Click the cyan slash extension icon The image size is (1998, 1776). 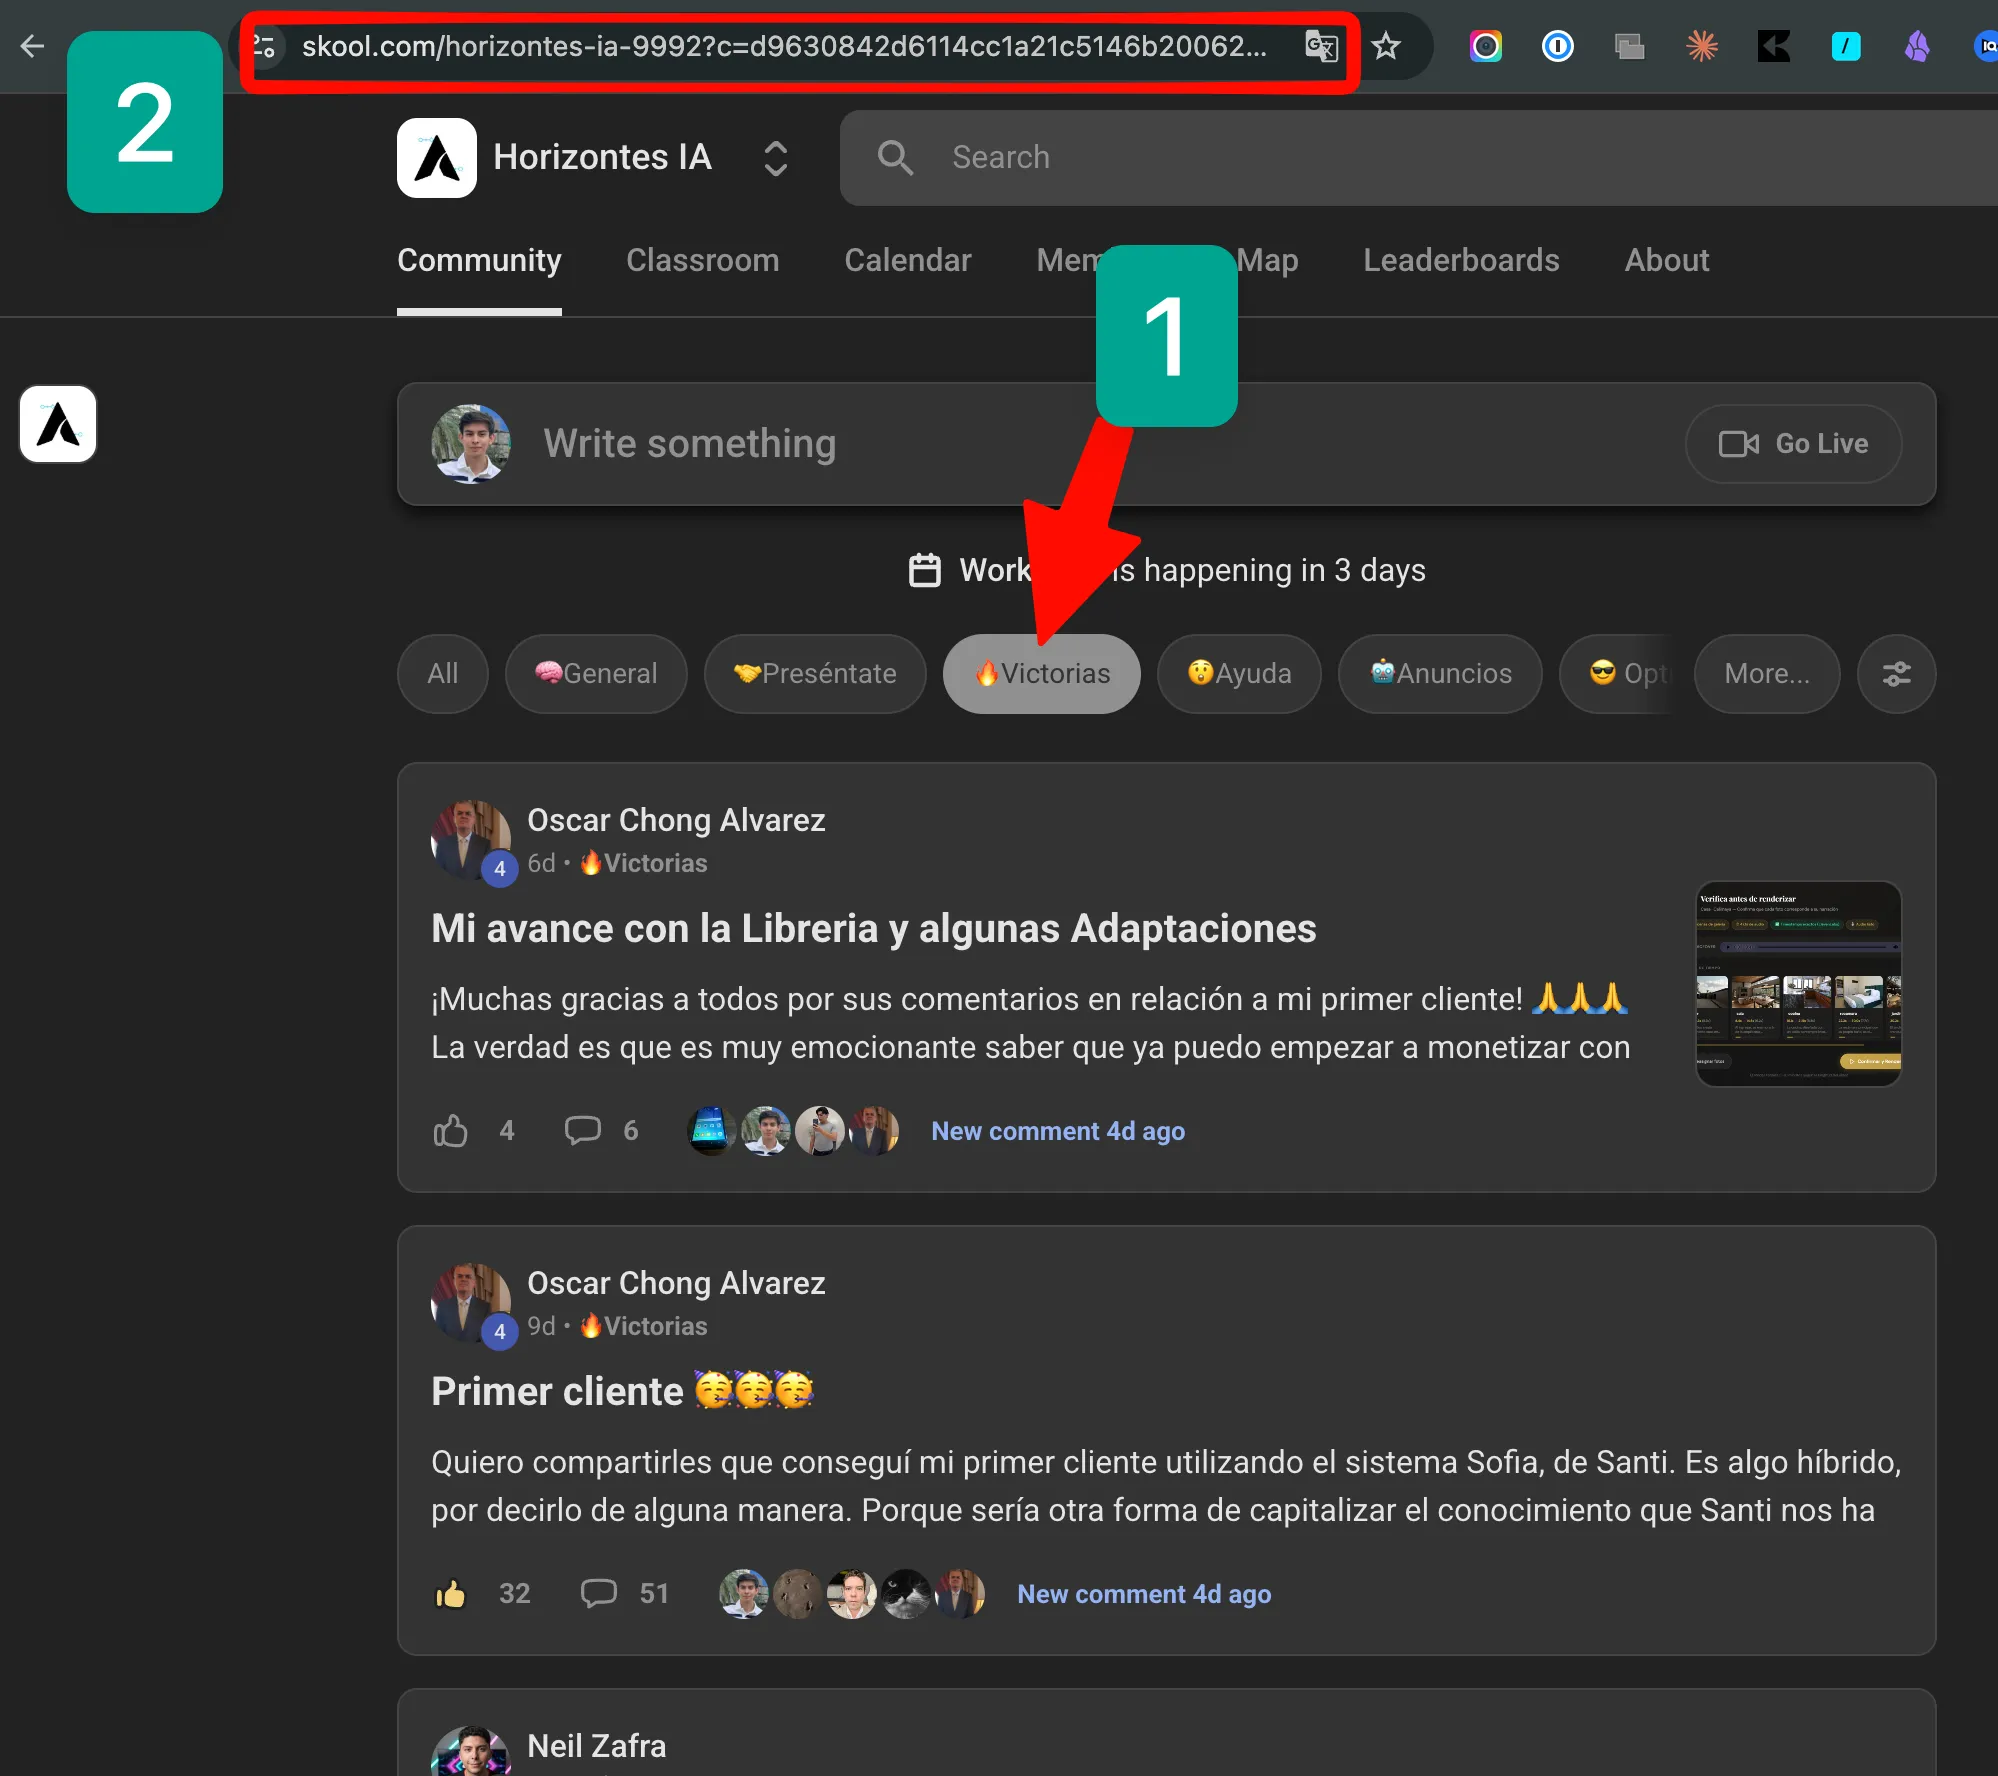pyautogui.click(x=1846, y=46)
